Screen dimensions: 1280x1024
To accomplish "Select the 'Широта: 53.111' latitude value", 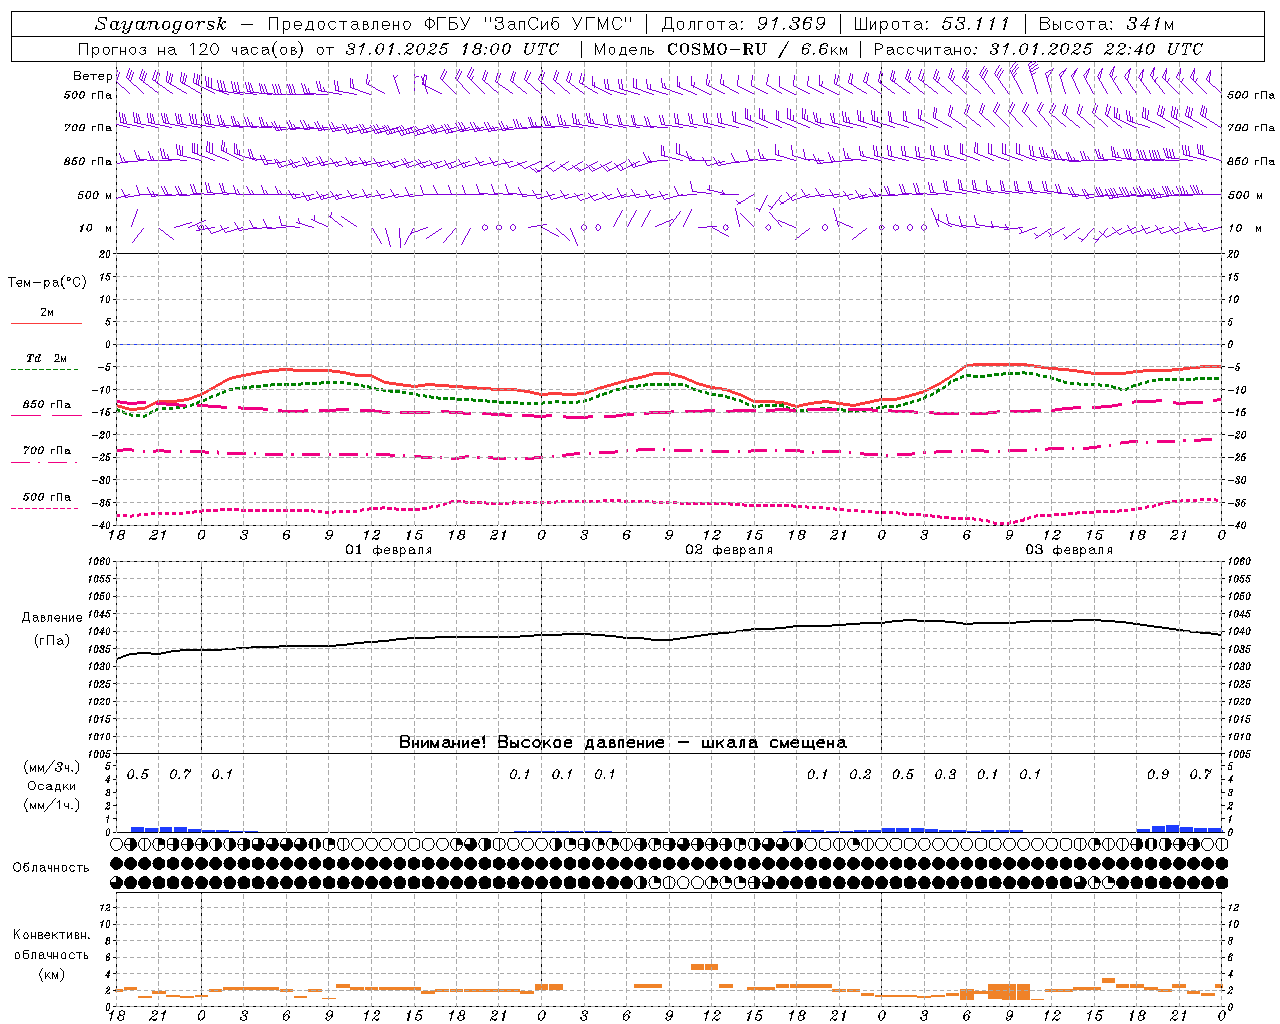I will pos(931,24).
